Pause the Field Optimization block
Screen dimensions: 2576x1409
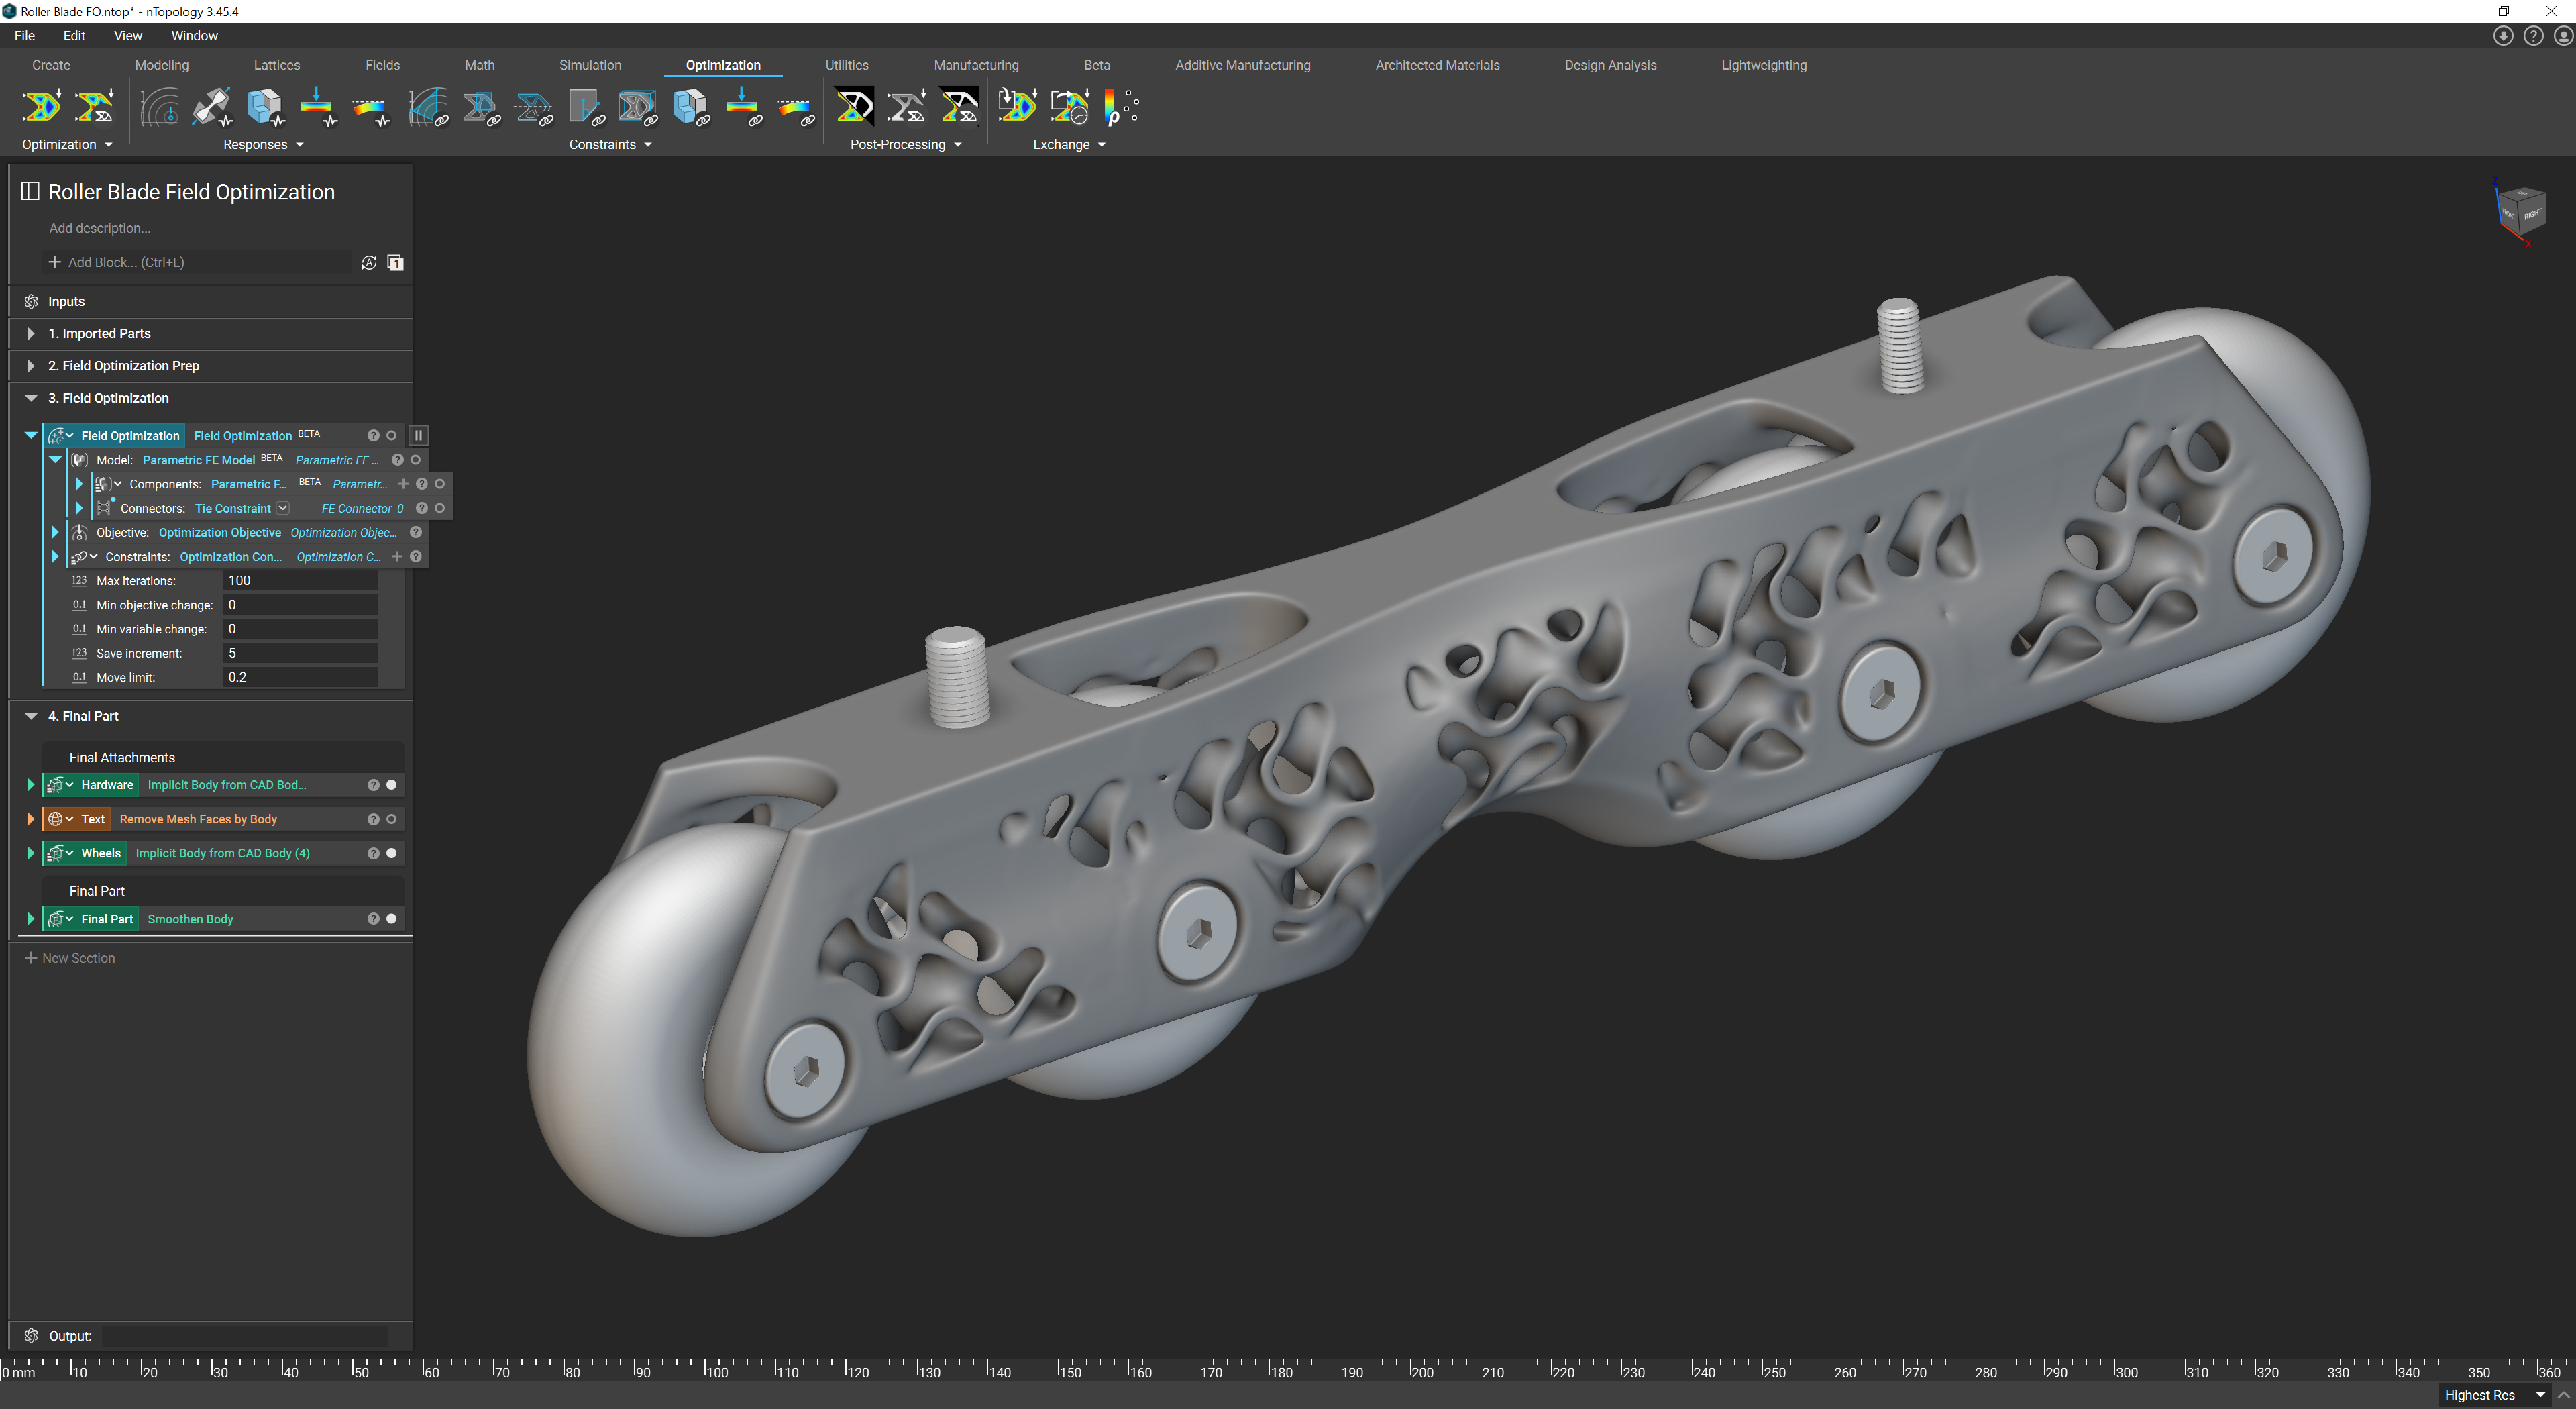[x=419, y=435]
